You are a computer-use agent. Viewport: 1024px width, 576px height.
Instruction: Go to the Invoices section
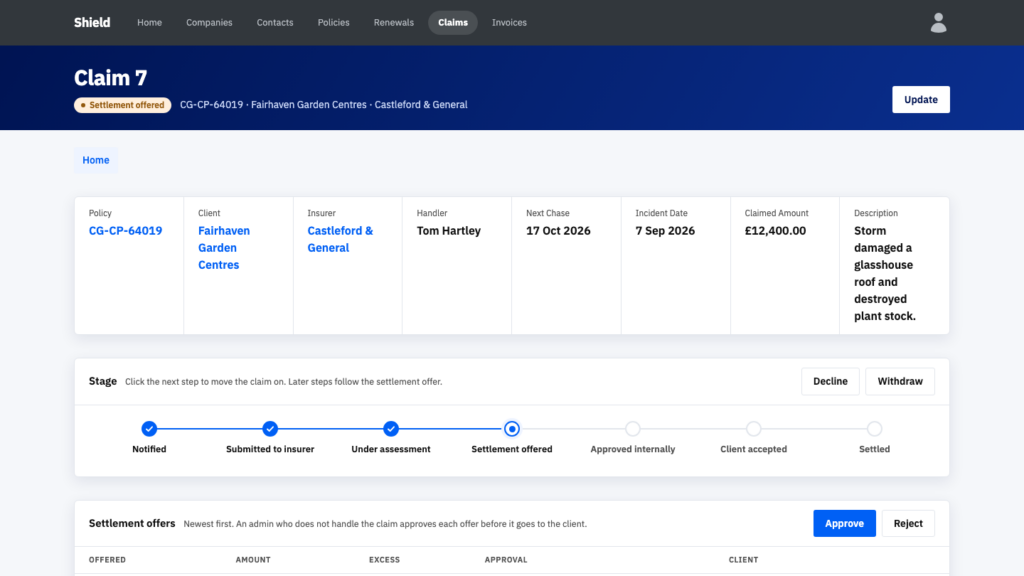509,22
